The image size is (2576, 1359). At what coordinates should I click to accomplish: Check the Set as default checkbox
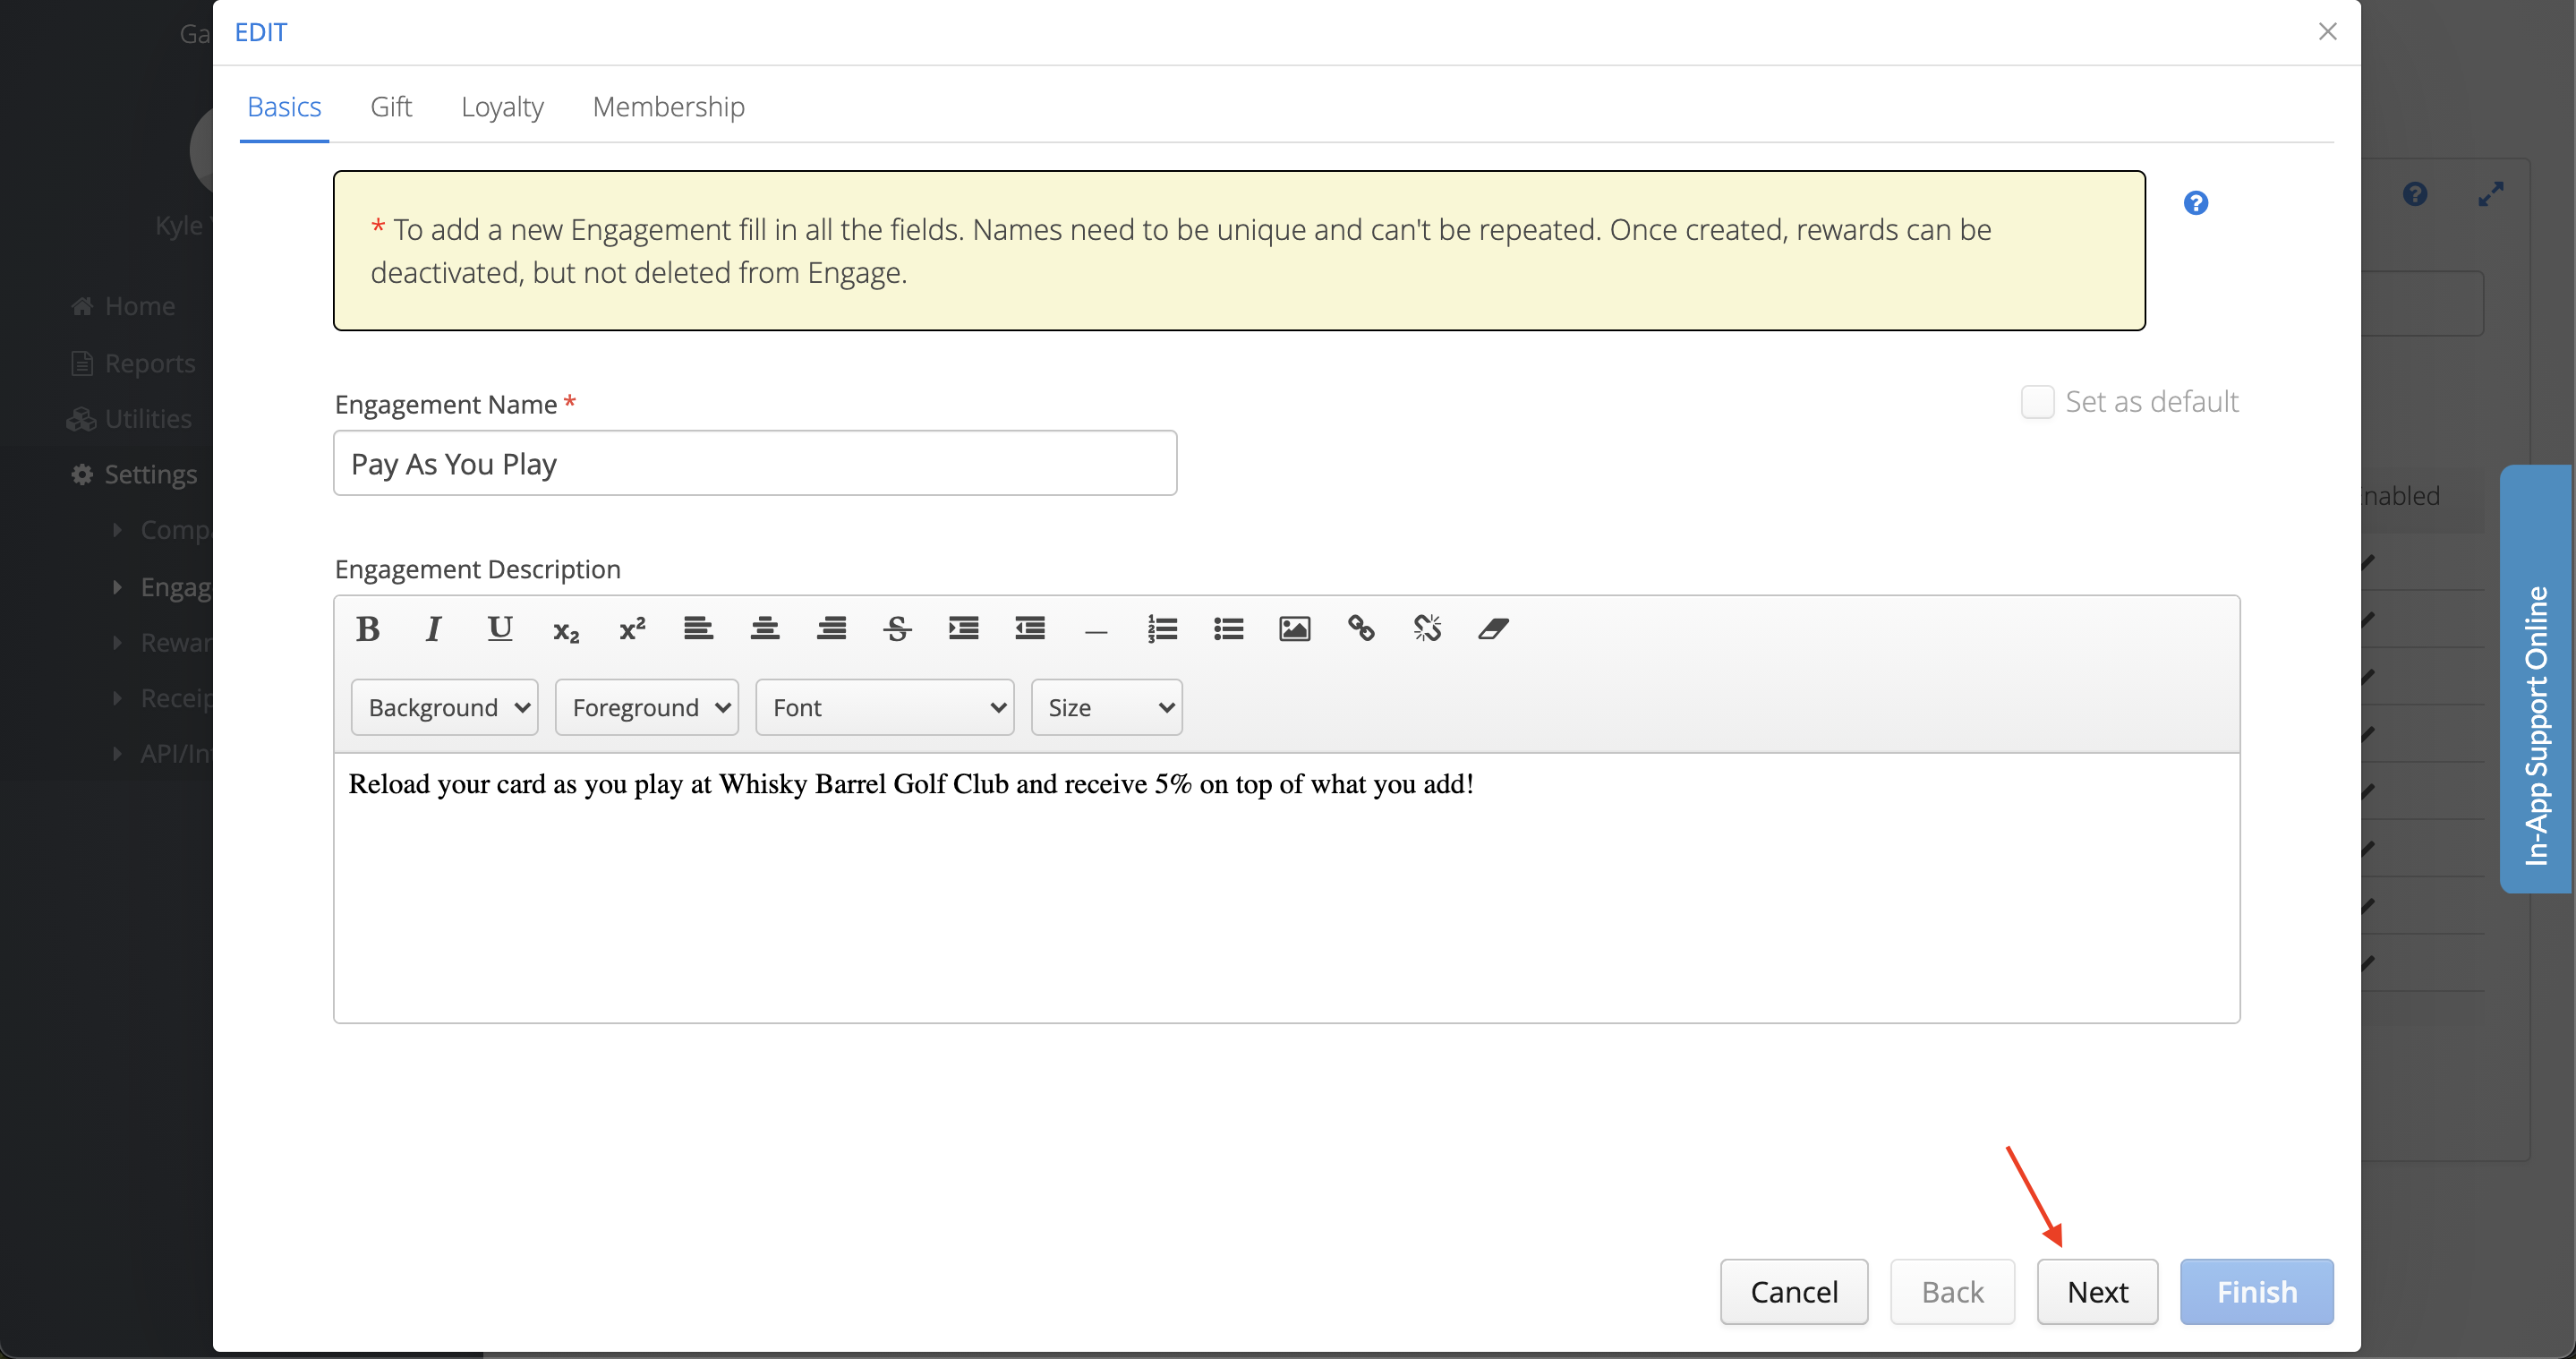[2037, 402]
